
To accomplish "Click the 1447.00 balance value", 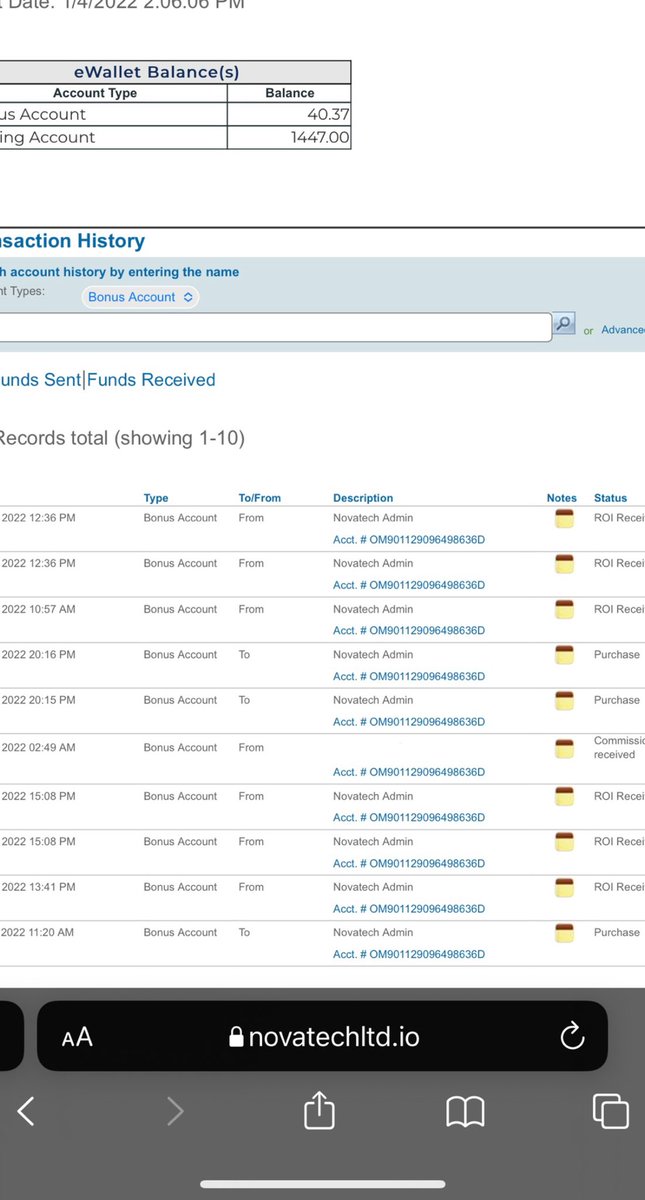I will click(x=320, y=138).
